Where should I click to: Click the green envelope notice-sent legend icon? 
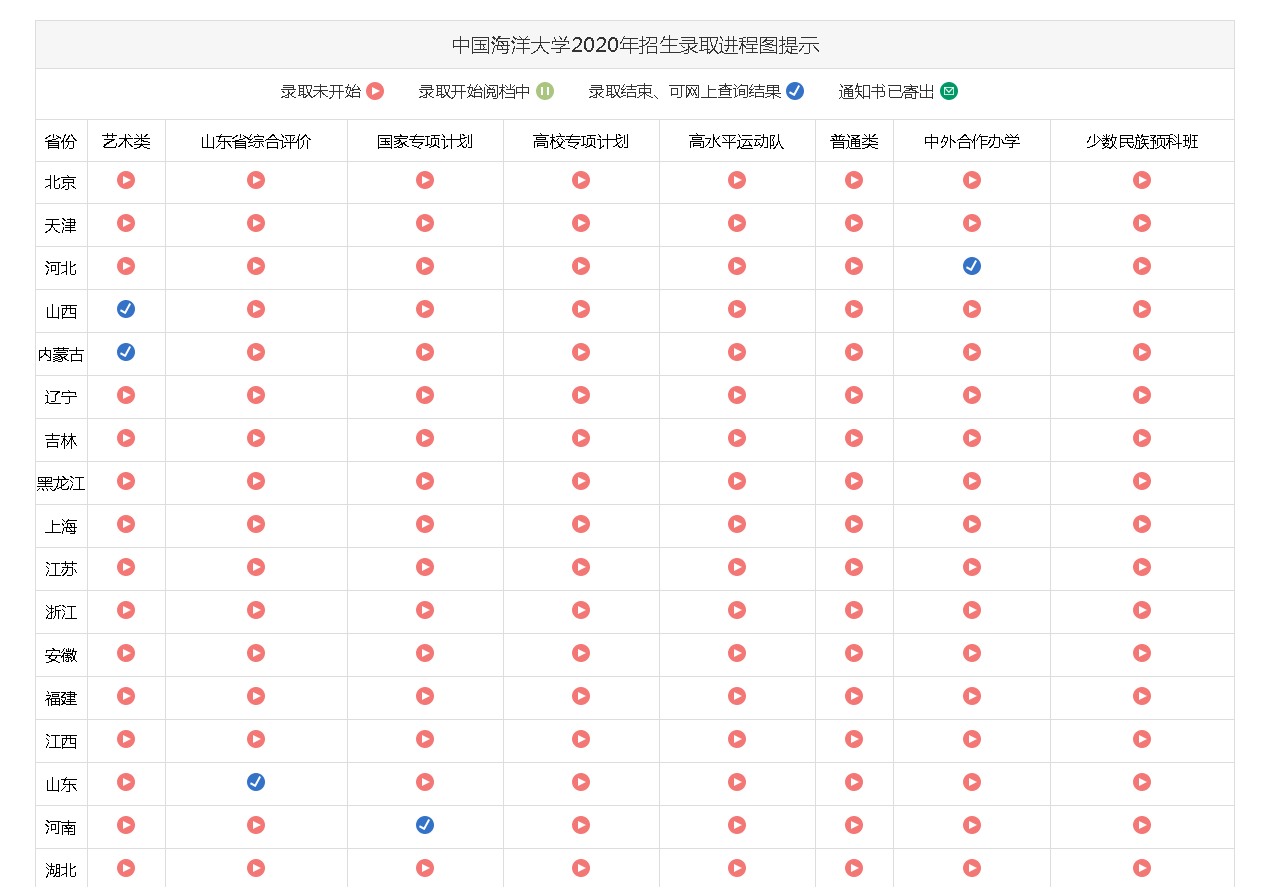[x=949, y=91]
